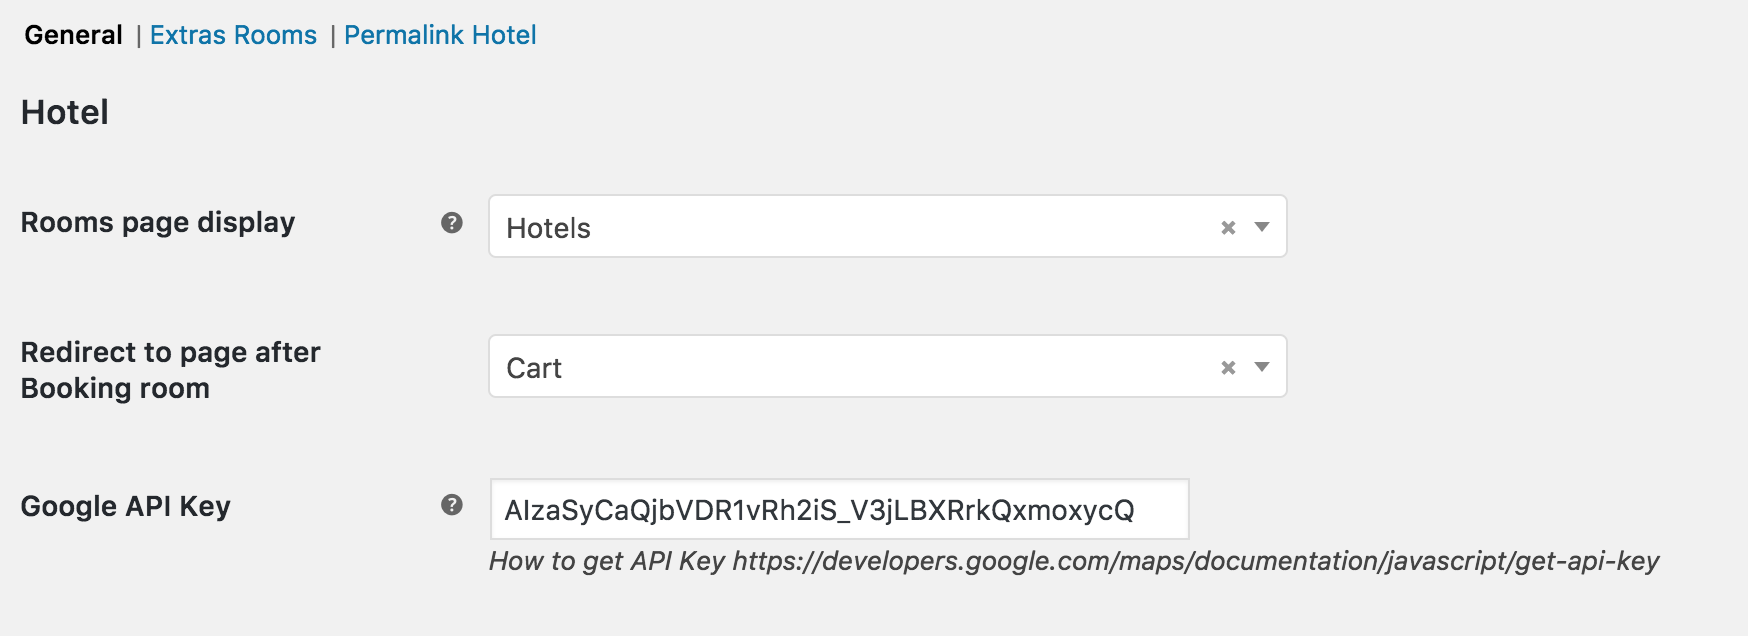Click the Google API Key label
1748x636 pixels.
(126, 506)
